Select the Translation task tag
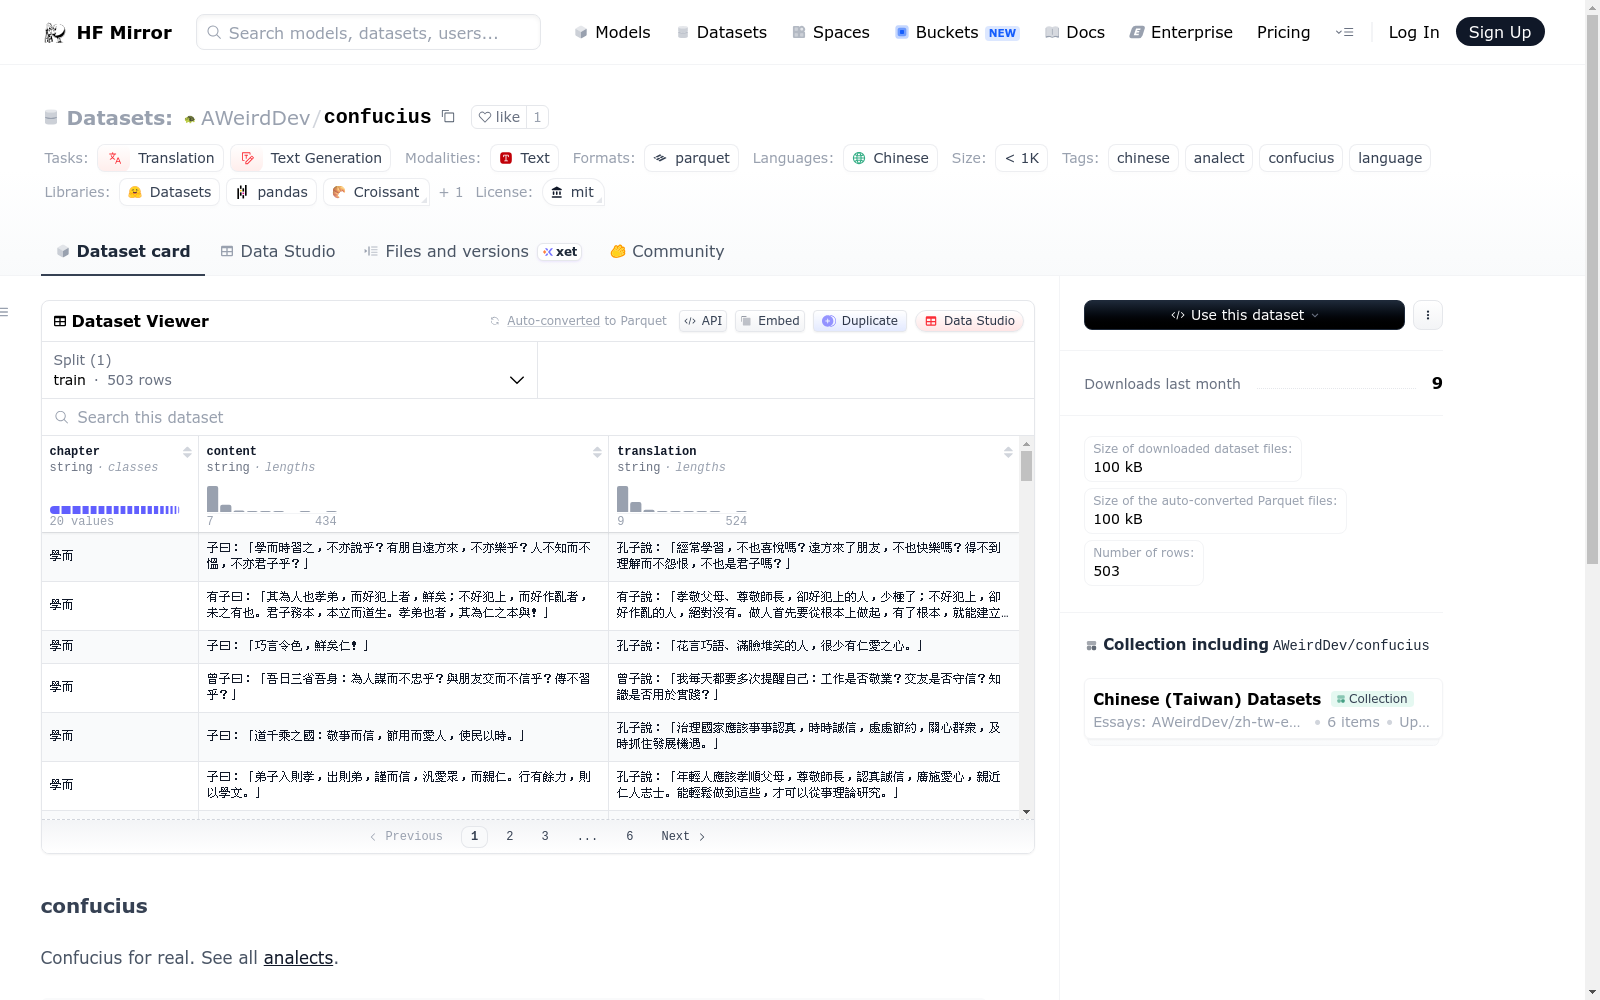This screenshot has width=1600, height=1000. pyautogui.click(x=161, y=158)
